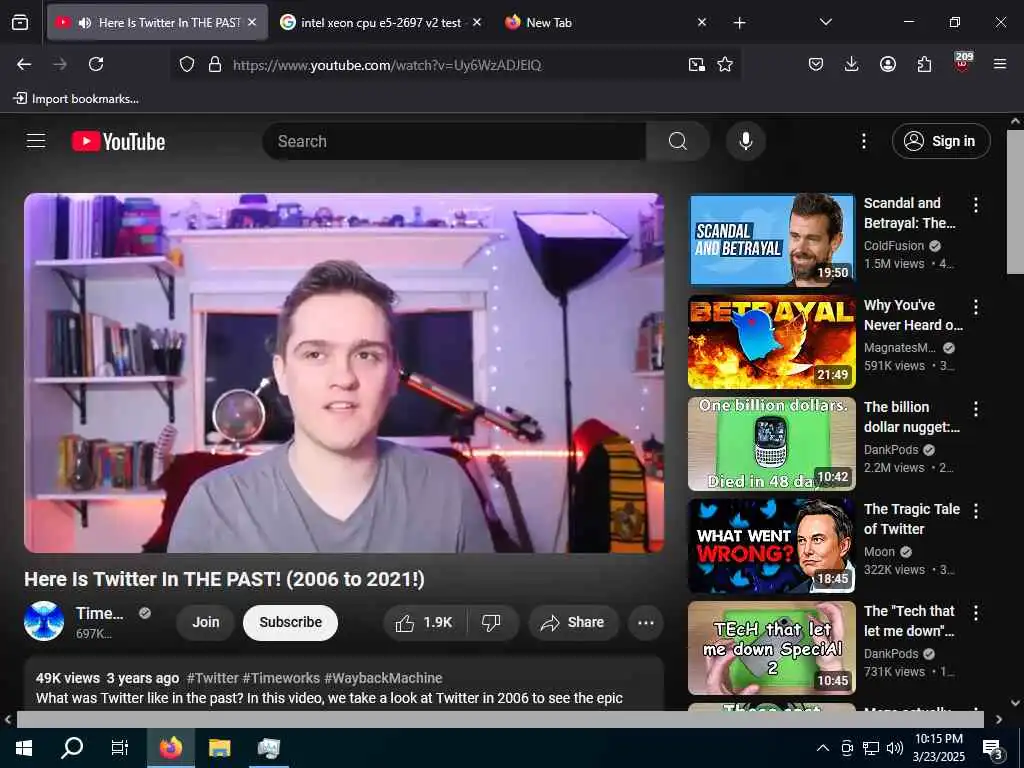Reload the current page
The height and width of the screenshot is (768, 1024).
click(x=96, y=64)
